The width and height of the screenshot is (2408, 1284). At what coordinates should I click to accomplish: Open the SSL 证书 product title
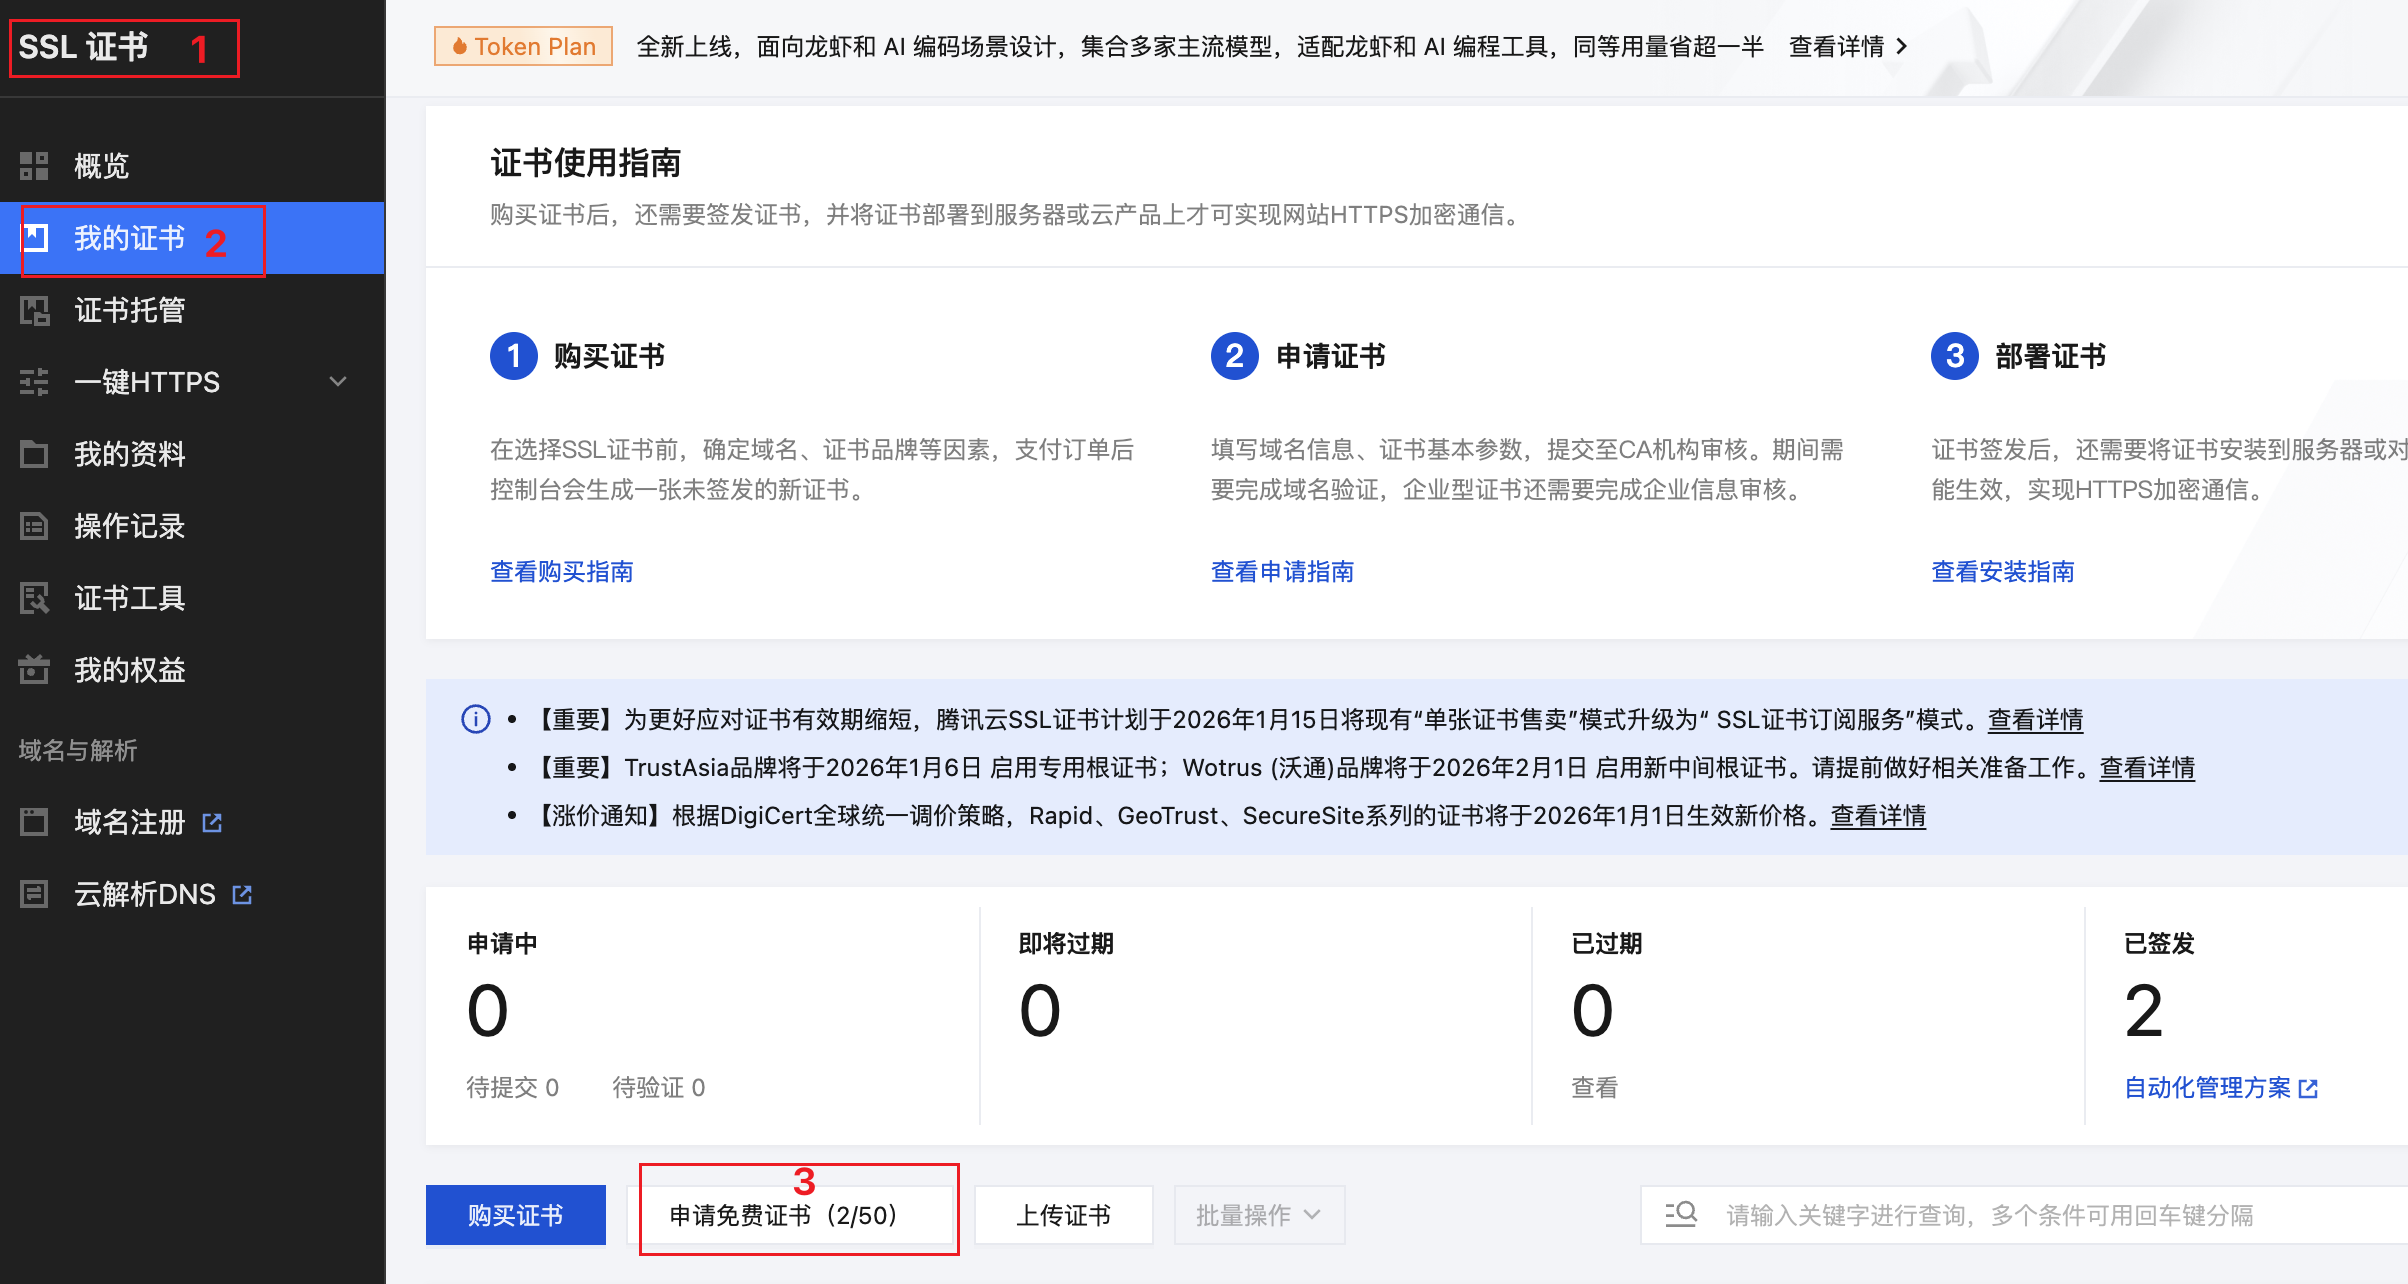[x=83, y=45]
